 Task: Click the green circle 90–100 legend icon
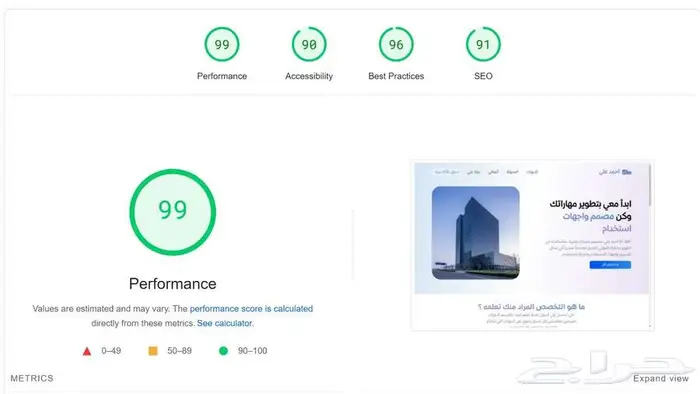click(x=223, y=351)
